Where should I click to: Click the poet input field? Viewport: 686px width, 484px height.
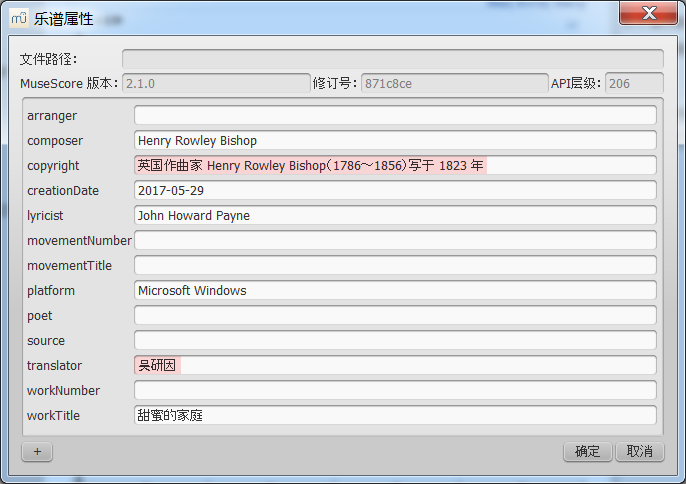pyautogui.click(x=395, y=316)
